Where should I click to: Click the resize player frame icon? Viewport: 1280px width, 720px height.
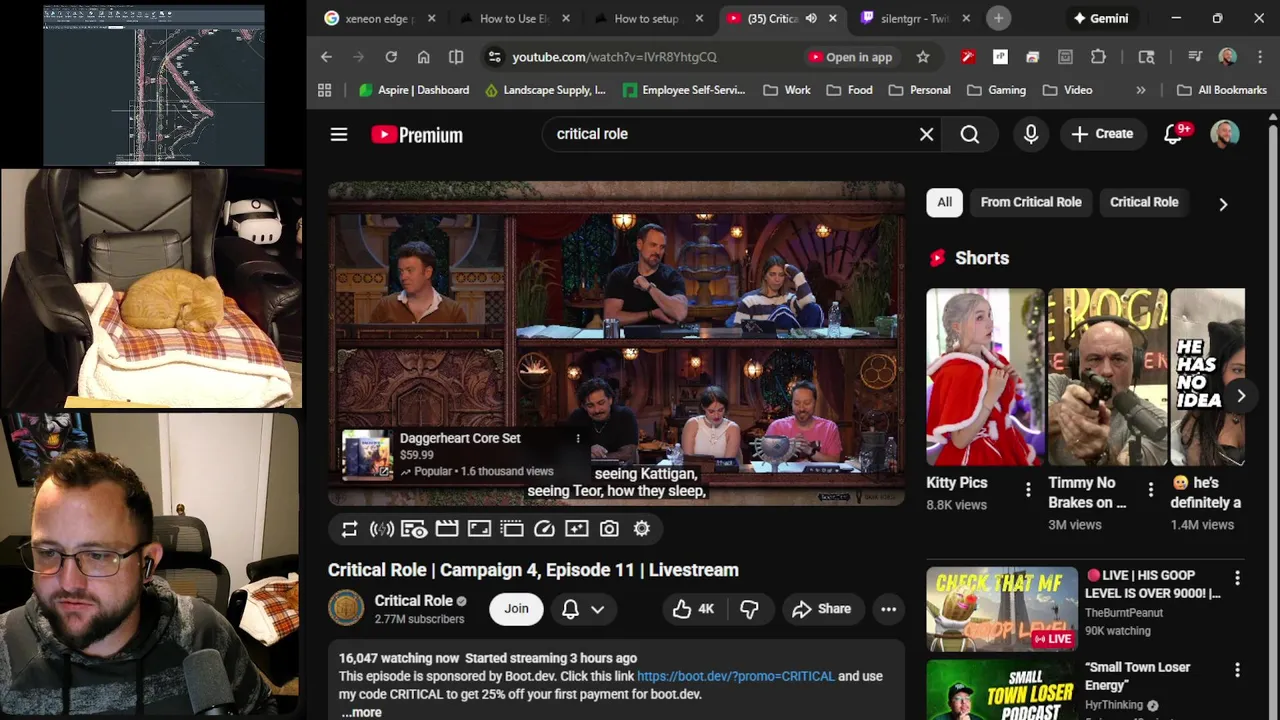(479, 529)
